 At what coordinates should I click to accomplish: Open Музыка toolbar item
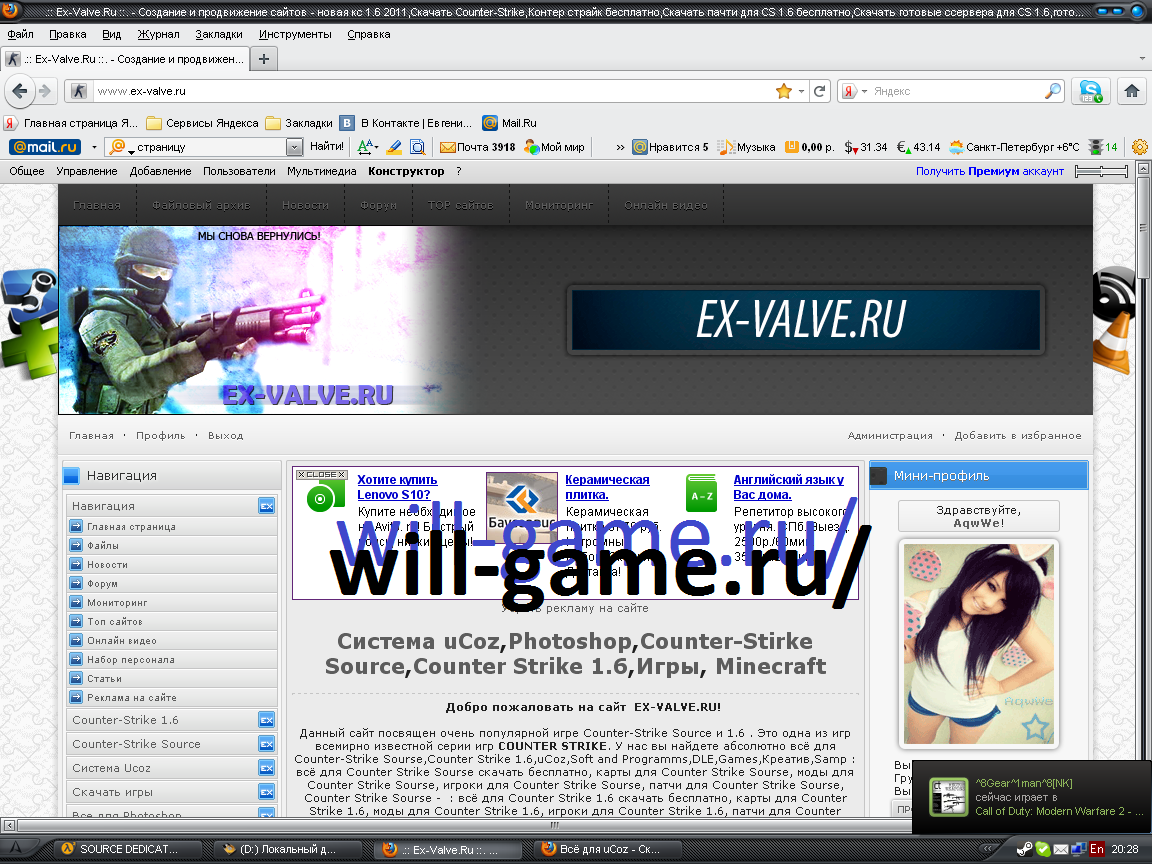[x=747, y=147]
